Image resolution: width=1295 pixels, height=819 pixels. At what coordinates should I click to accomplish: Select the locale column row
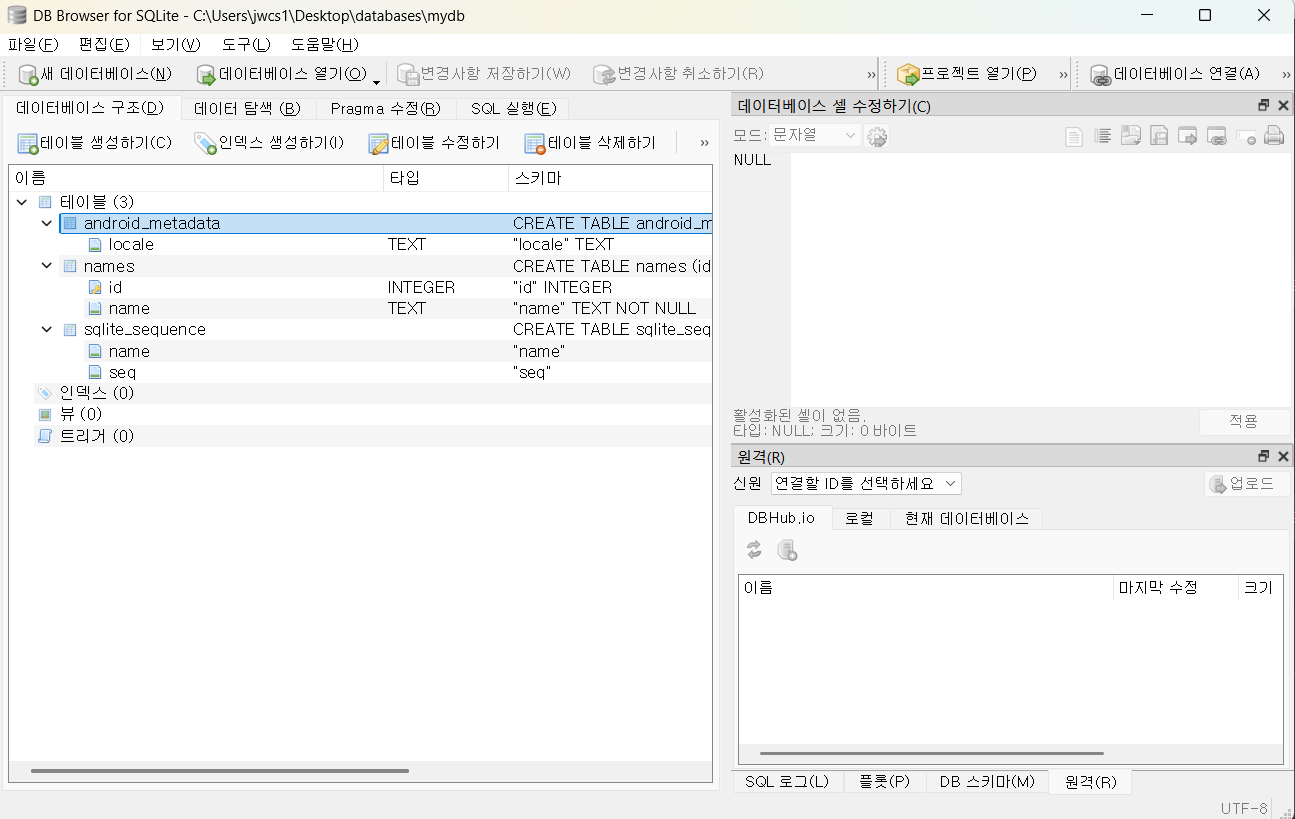(360, 244)
